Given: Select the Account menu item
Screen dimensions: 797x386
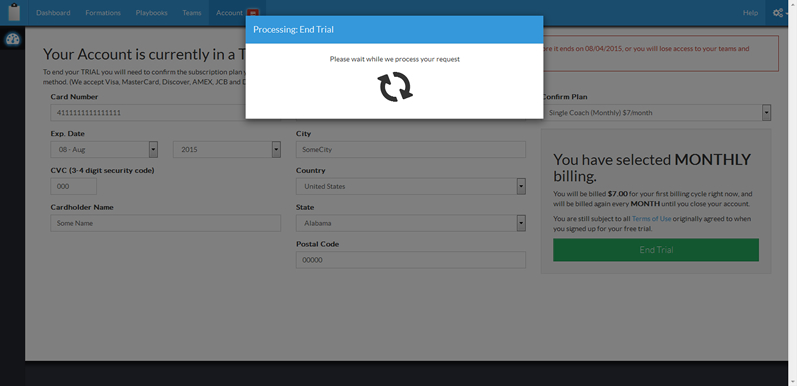Looking at the screenshot, I should 229,13.
